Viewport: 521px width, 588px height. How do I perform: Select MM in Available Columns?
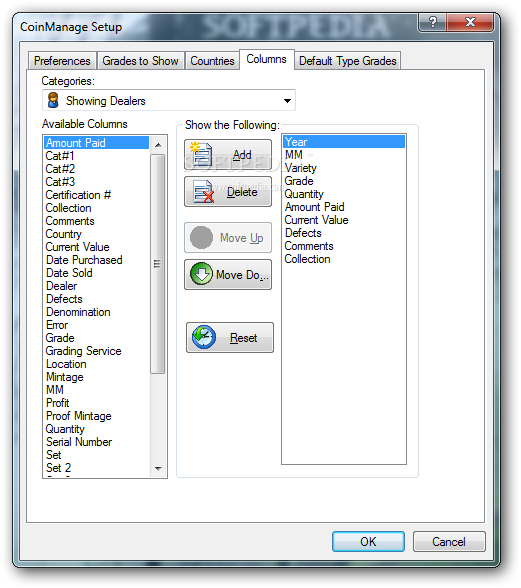pyautogui.click(x=96, y=390)
